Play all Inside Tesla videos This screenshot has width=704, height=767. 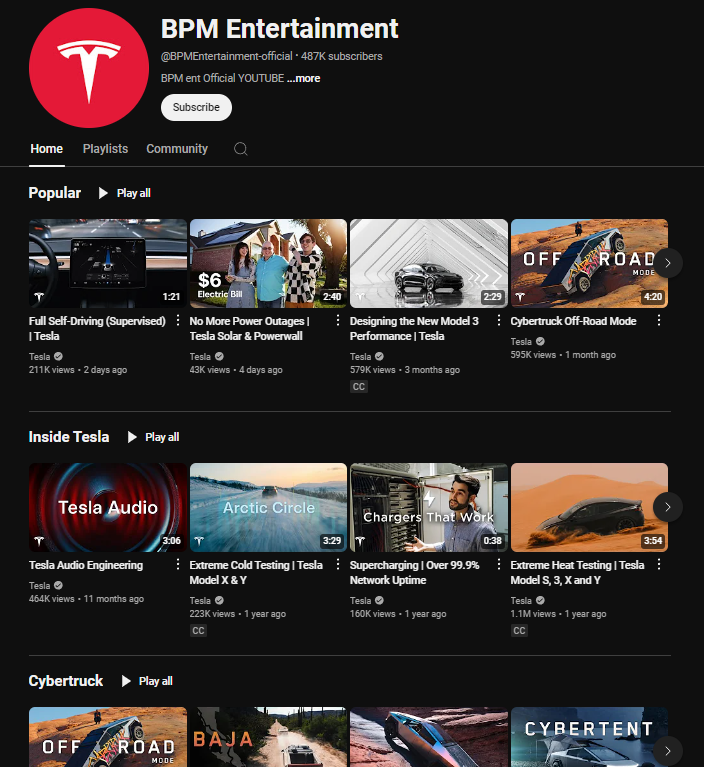point(152,437)
